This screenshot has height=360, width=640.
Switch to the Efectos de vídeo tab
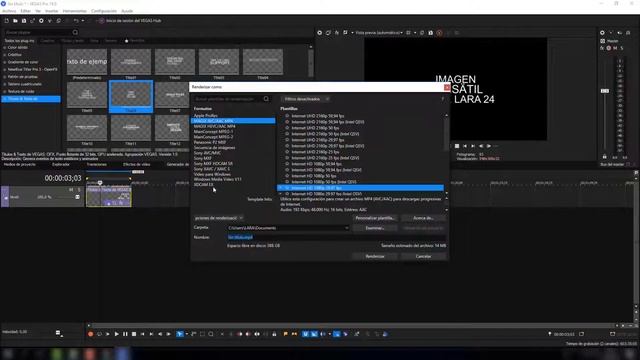(137, 164)
